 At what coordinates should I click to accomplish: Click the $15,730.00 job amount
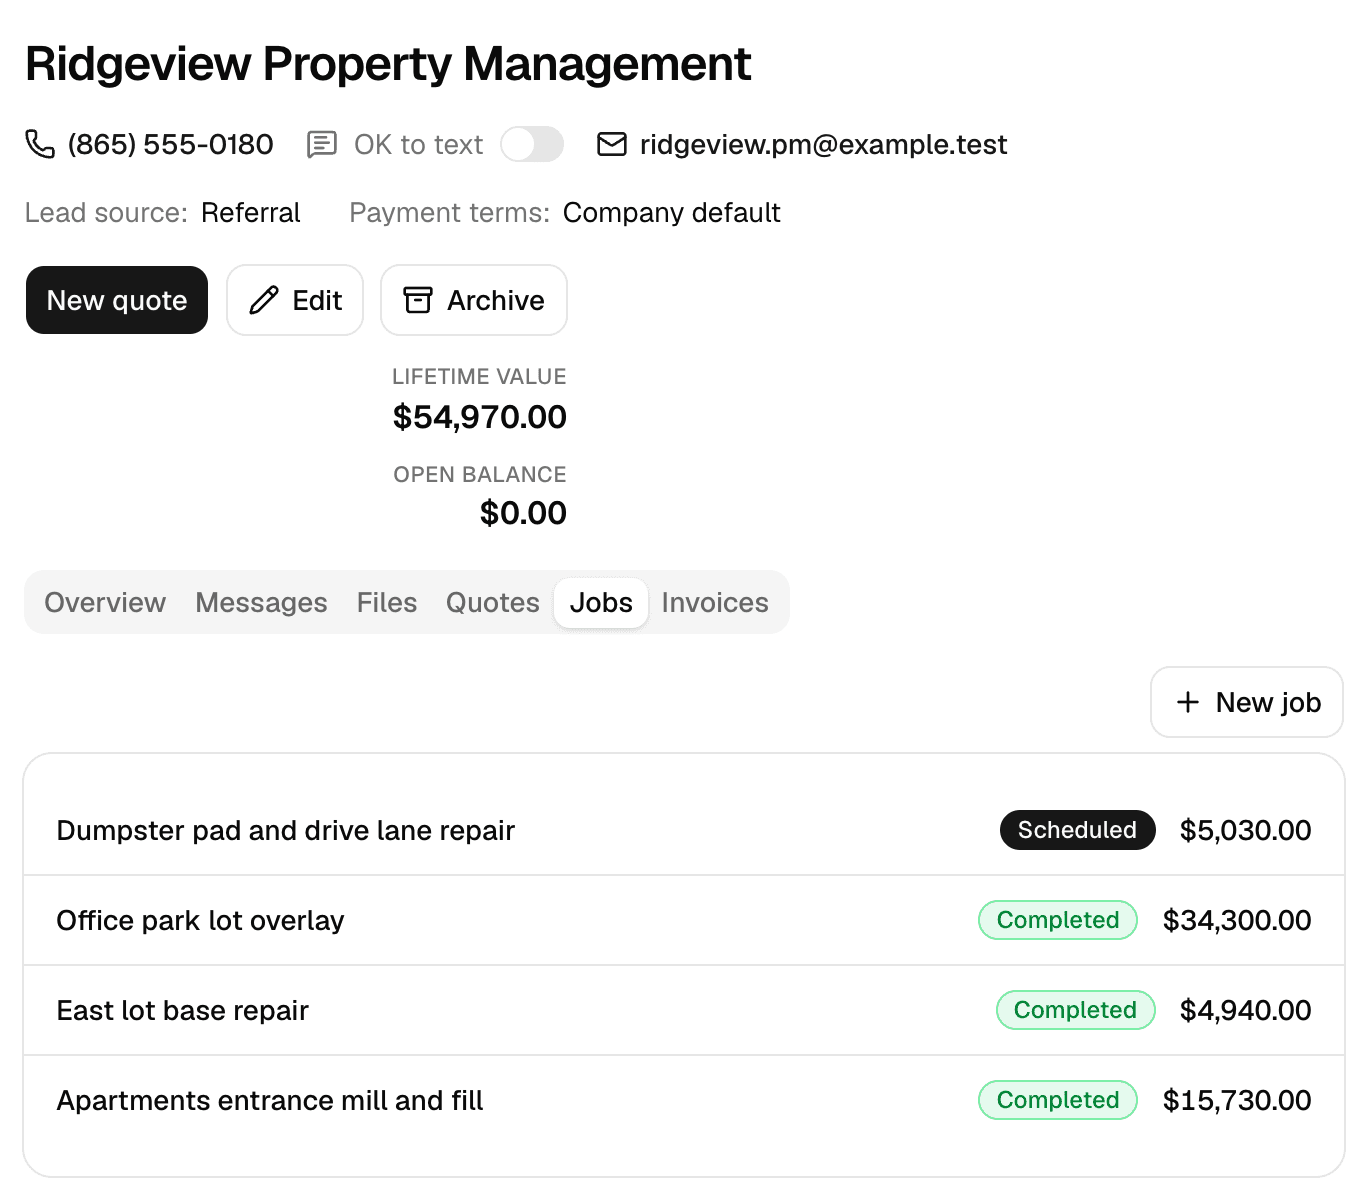pyautogui.click(x=1237, y=1100)
